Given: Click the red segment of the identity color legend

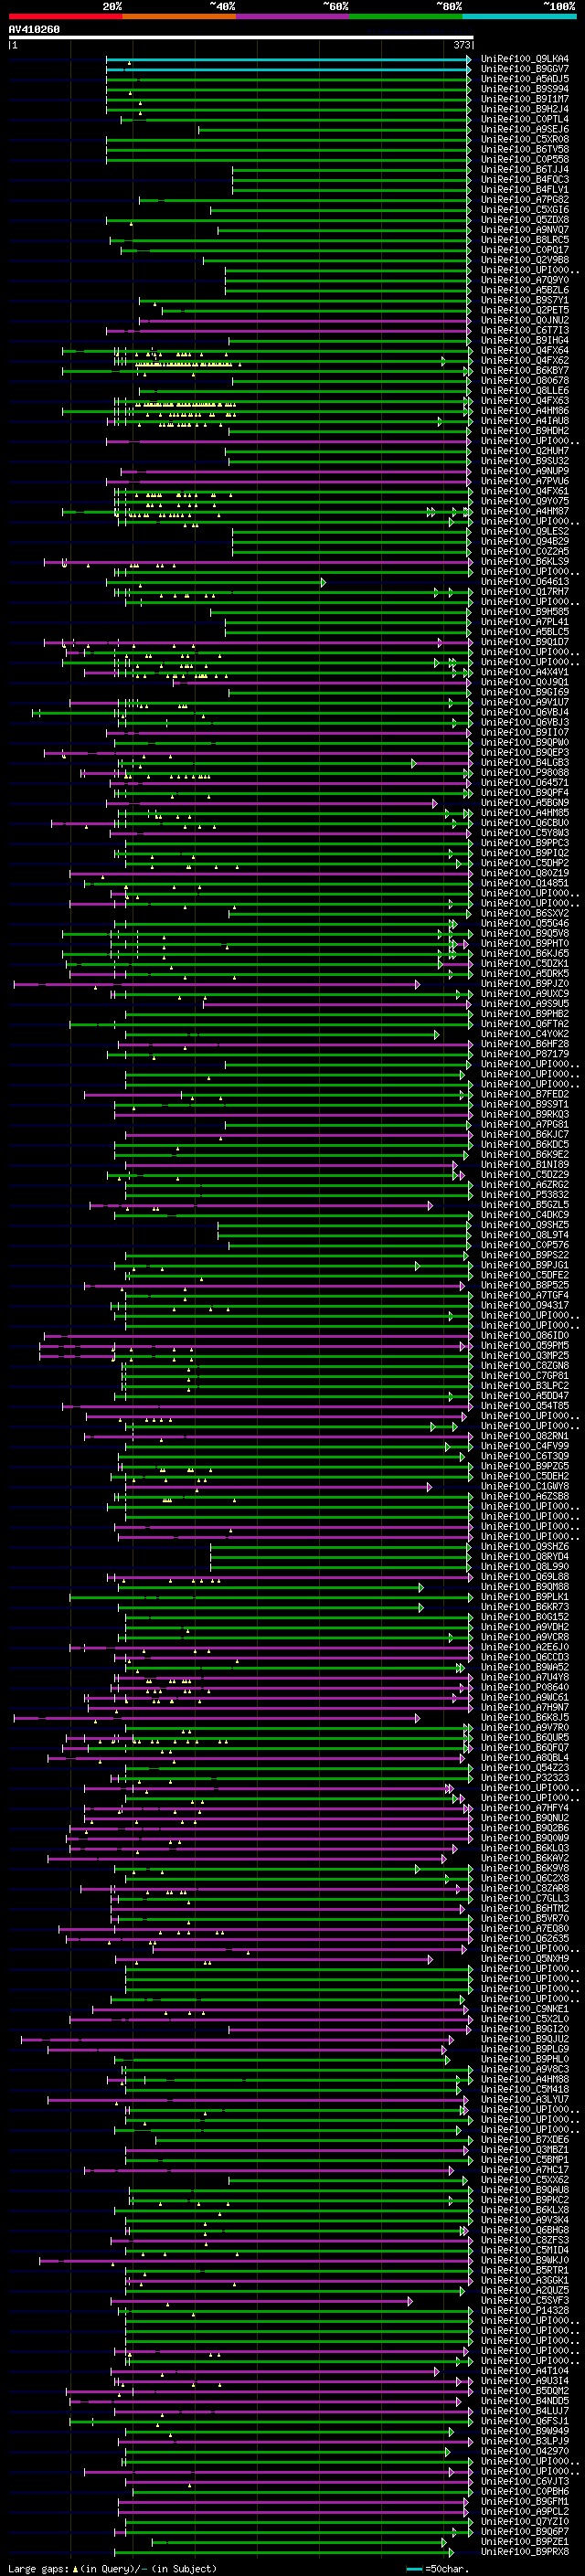Looking at the screenshot, I should 65,17.
